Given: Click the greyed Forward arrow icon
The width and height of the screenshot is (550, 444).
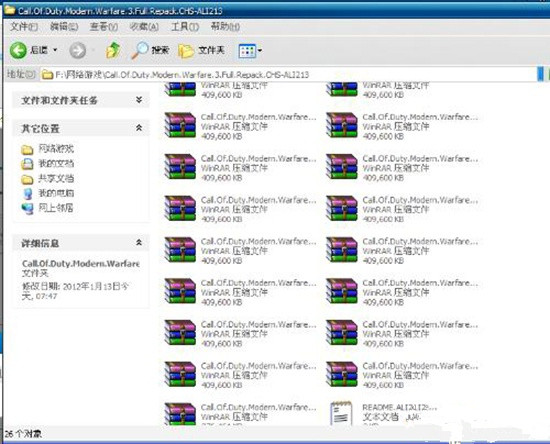Looking at the screenshot, I should tap(78, 51).
